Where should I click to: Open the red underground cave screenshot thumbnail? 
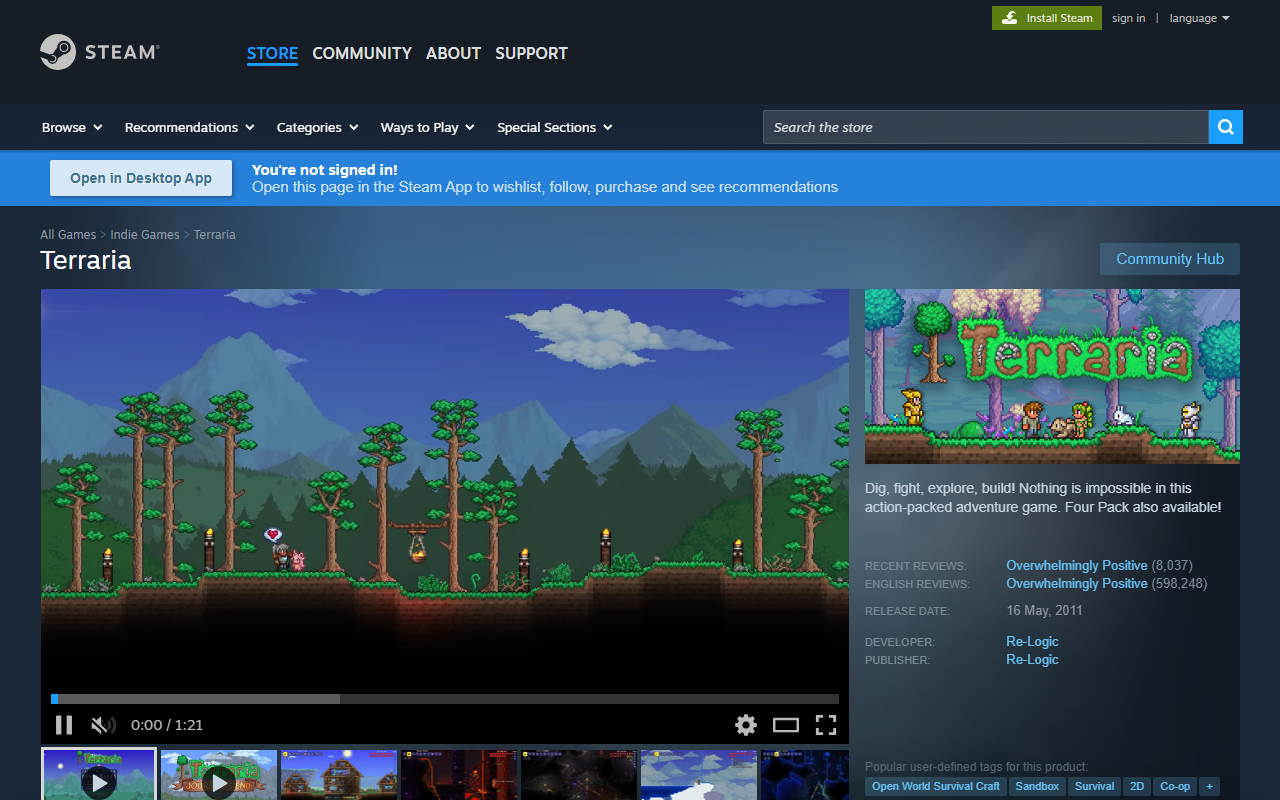pyautogui.click(x=459, y=775)
